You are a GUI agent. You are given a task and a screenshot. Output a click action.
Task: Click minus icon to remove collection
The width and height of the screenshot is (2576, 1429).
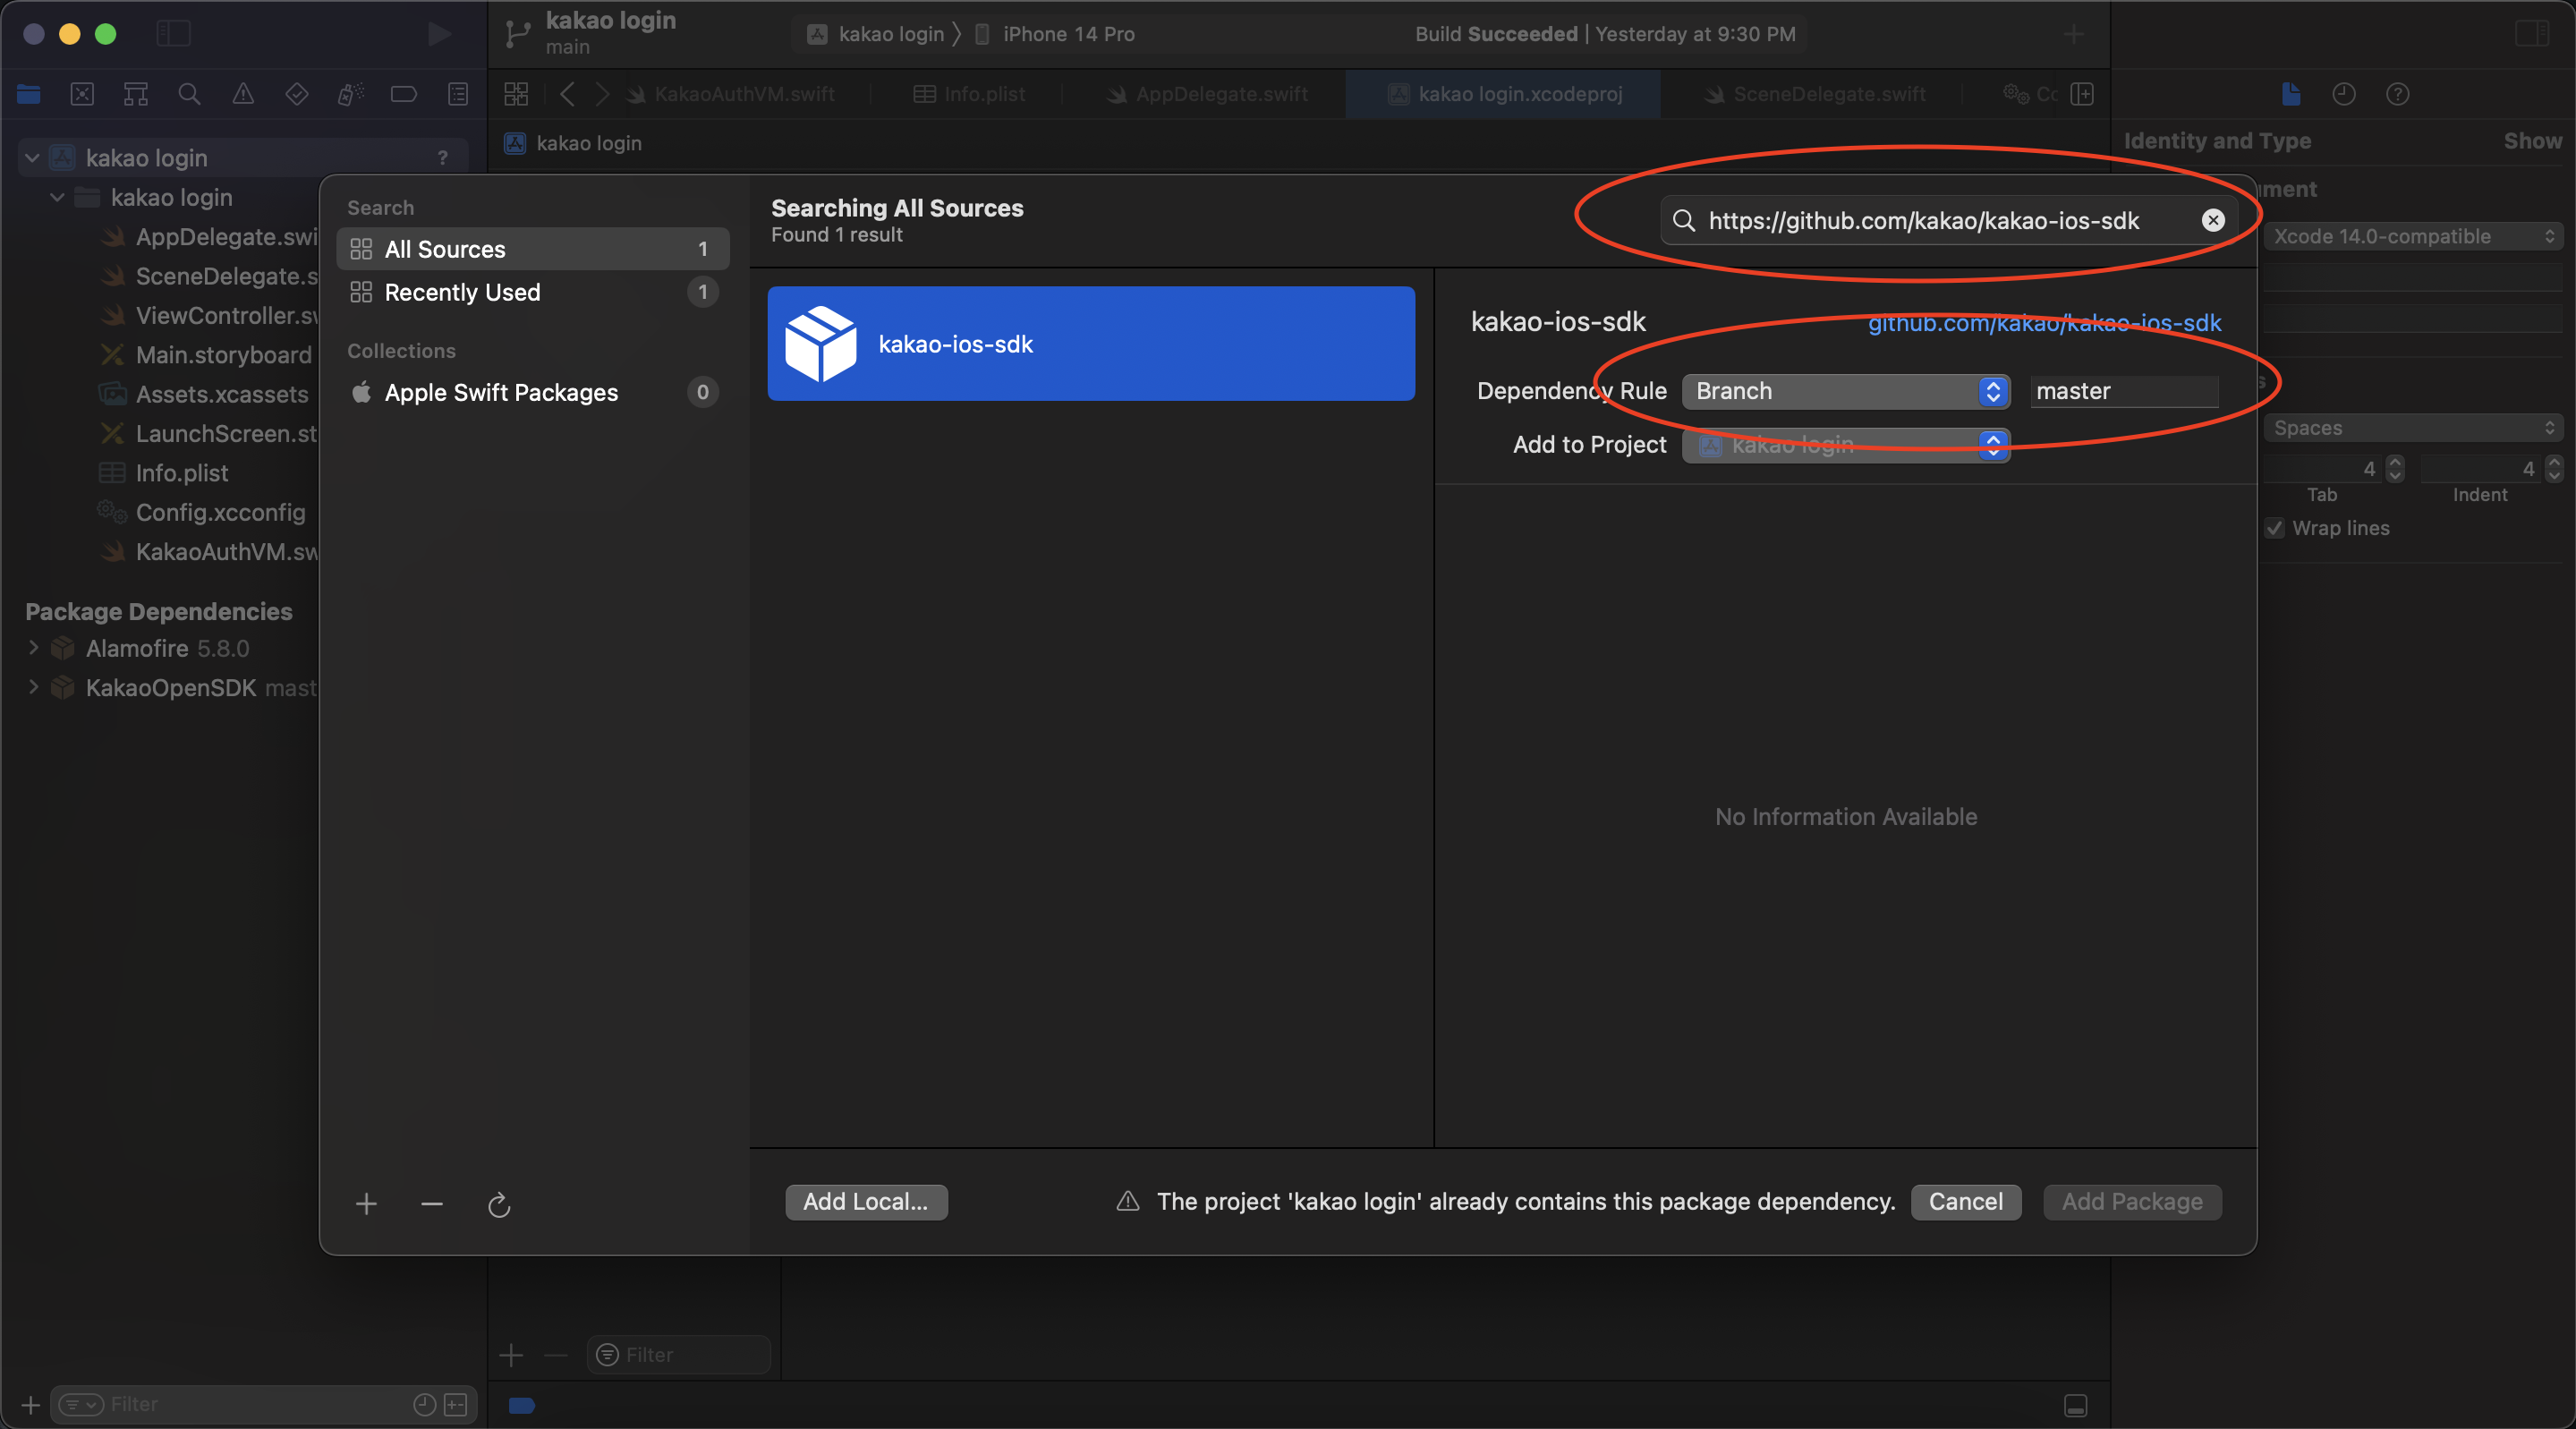pos(432,1204)
